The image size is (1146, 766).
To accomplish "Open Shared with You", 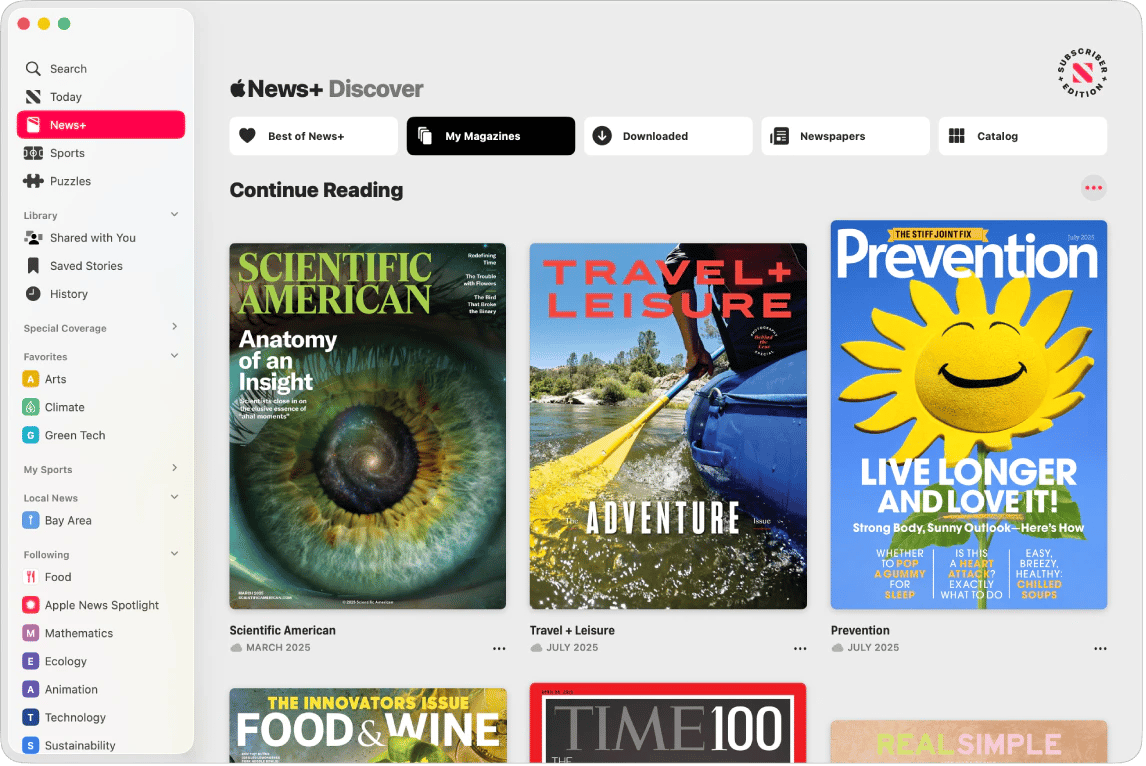I will click(92, 238).
